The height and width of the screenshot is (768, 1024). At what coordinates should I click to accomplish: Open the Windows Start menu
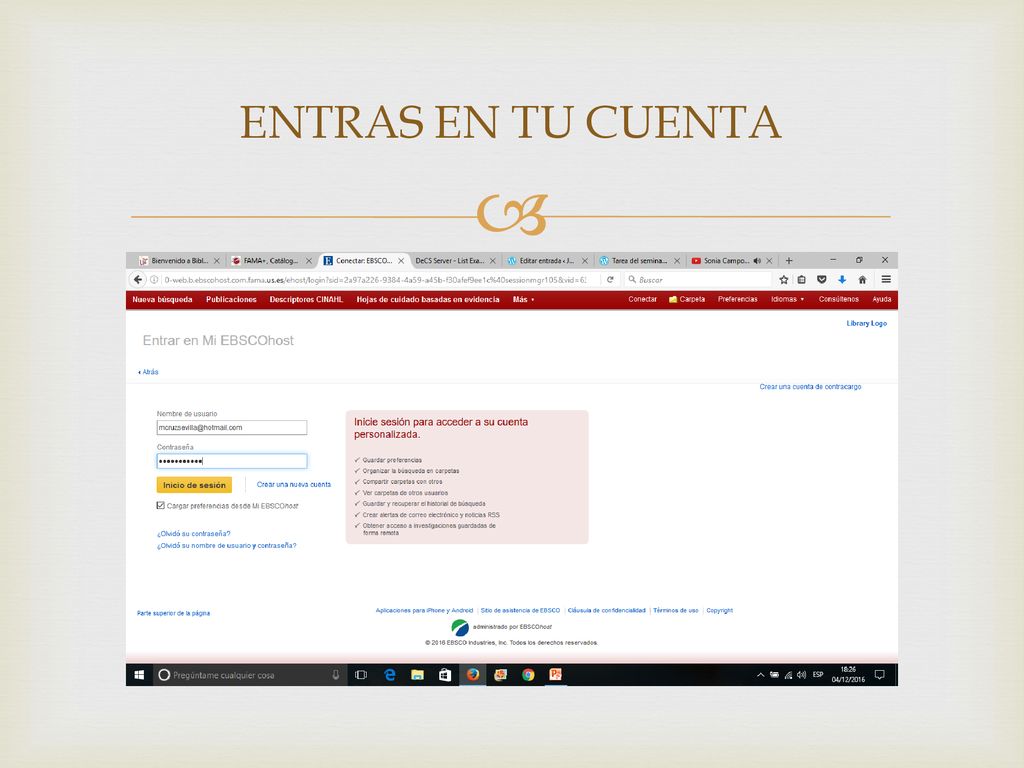pyautogui.click(x=139, y=675)
